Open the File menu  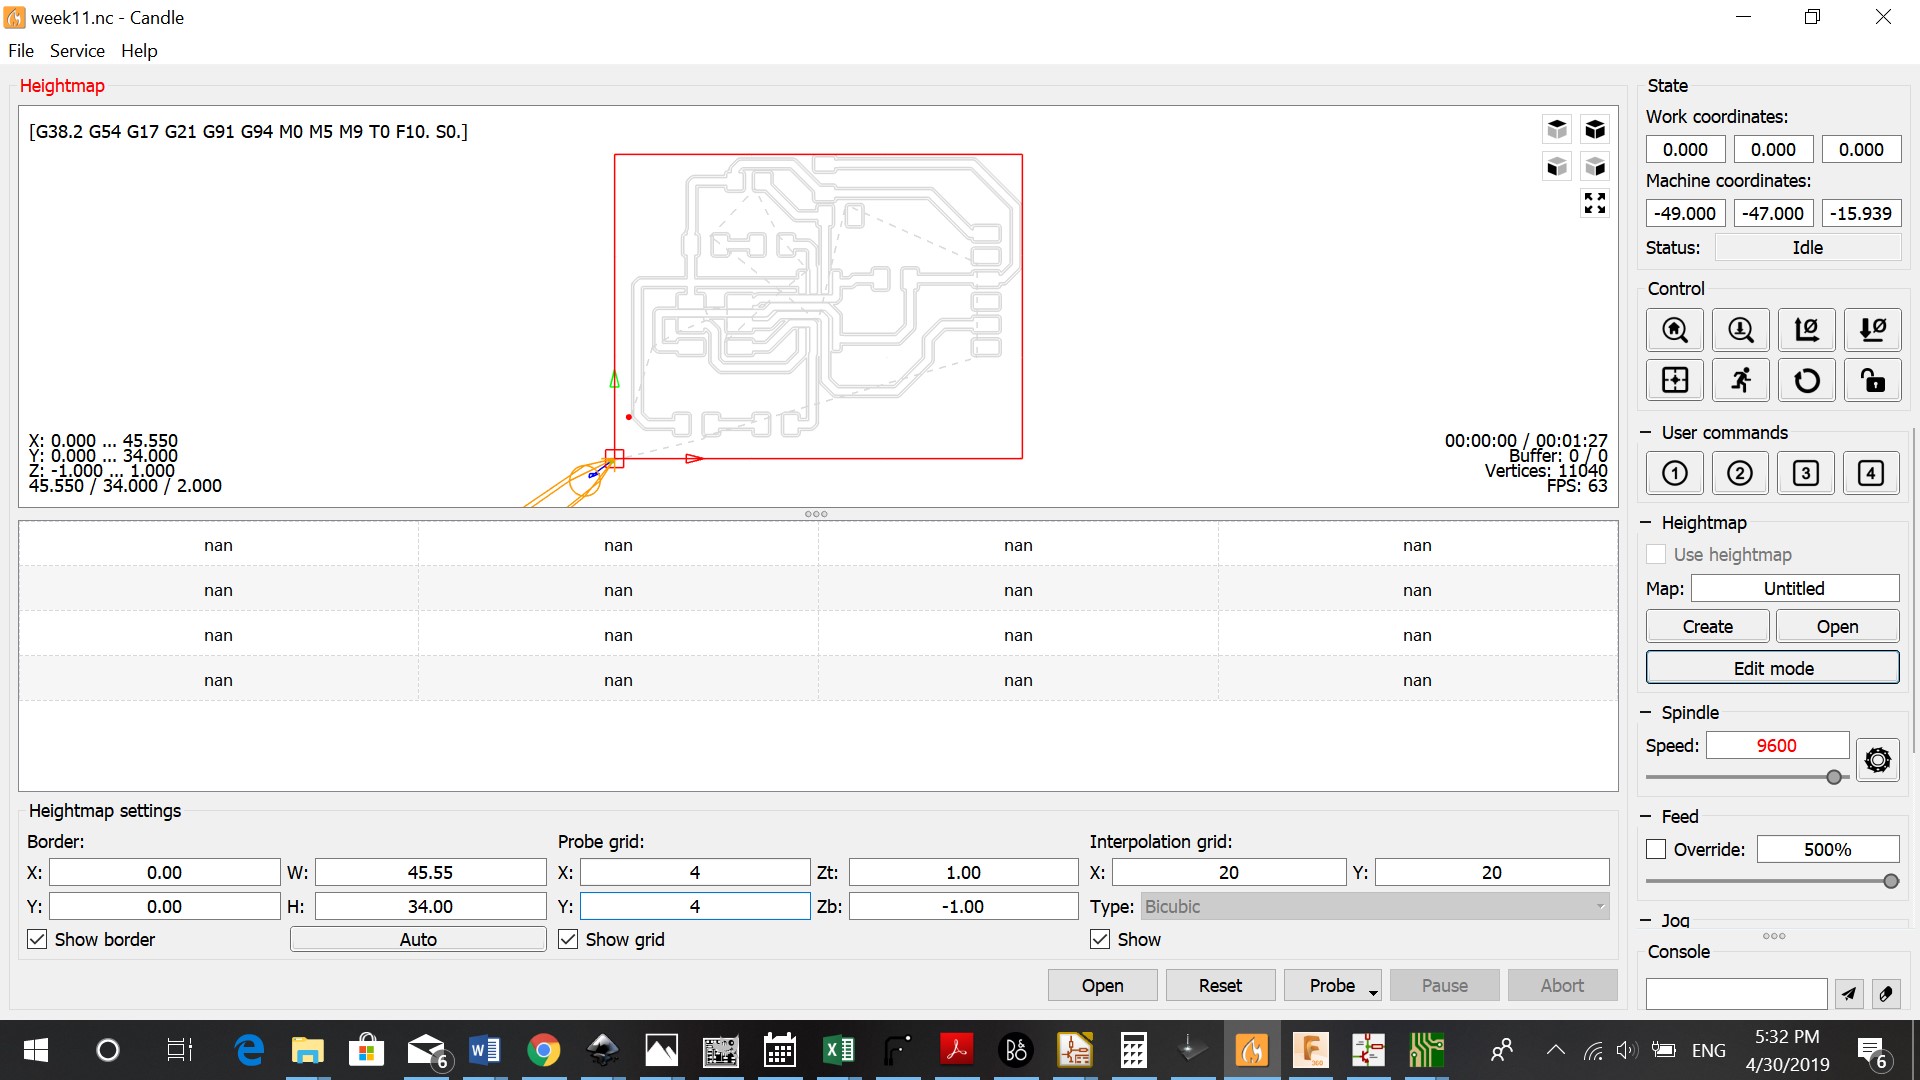click(21, 51)
